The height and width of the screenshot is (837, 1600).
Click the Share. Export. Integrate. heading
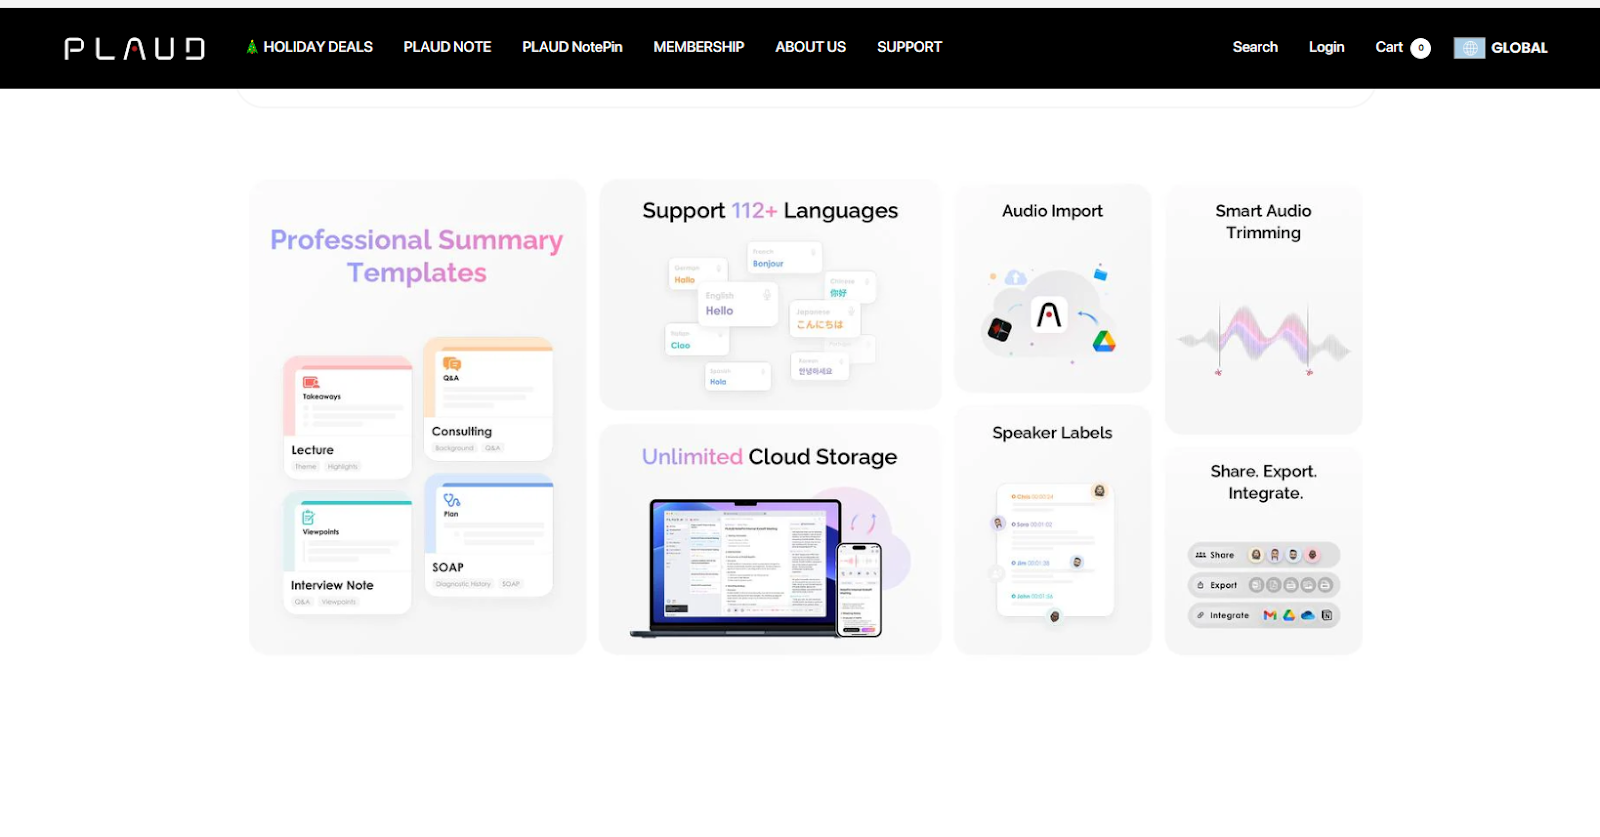(x=1264, y=482)
